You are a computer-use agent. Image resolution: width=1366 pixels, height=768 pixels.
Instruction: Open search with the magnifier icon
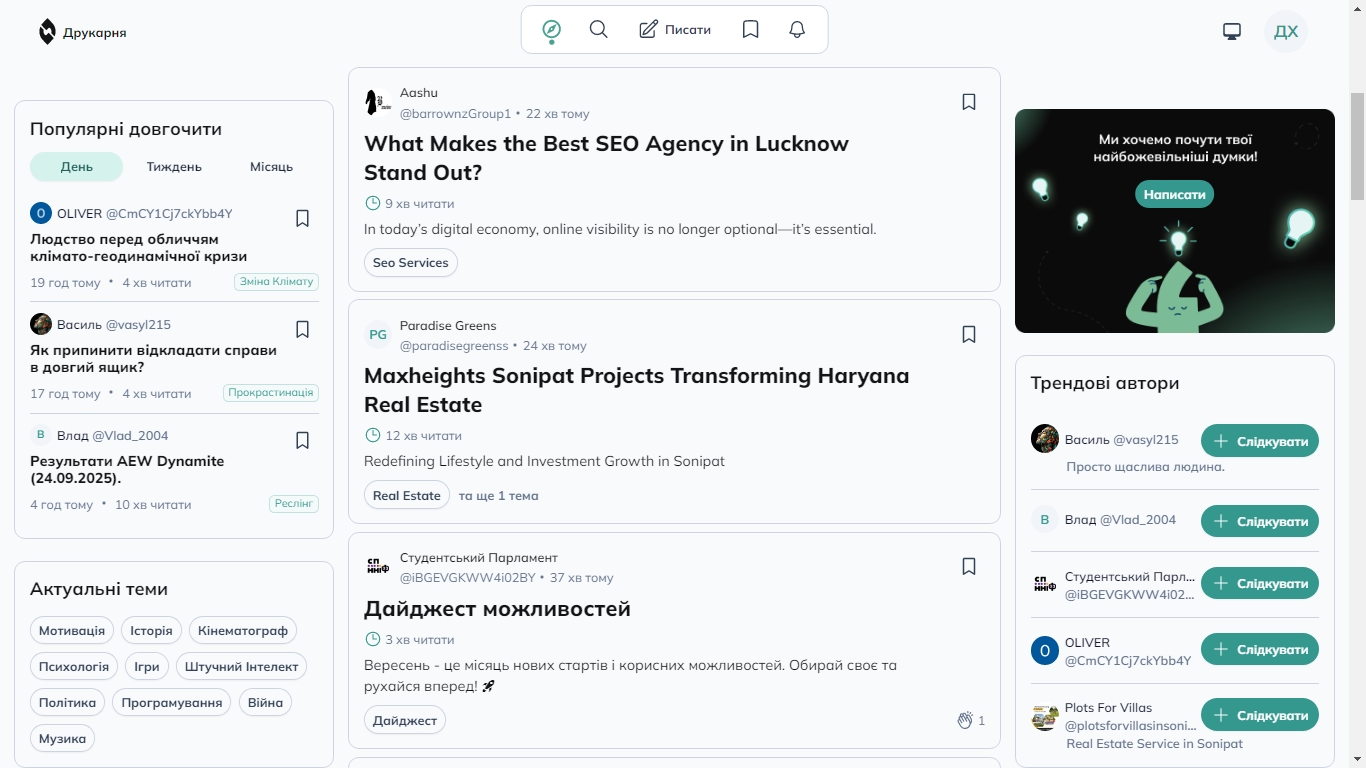(599, 30)
